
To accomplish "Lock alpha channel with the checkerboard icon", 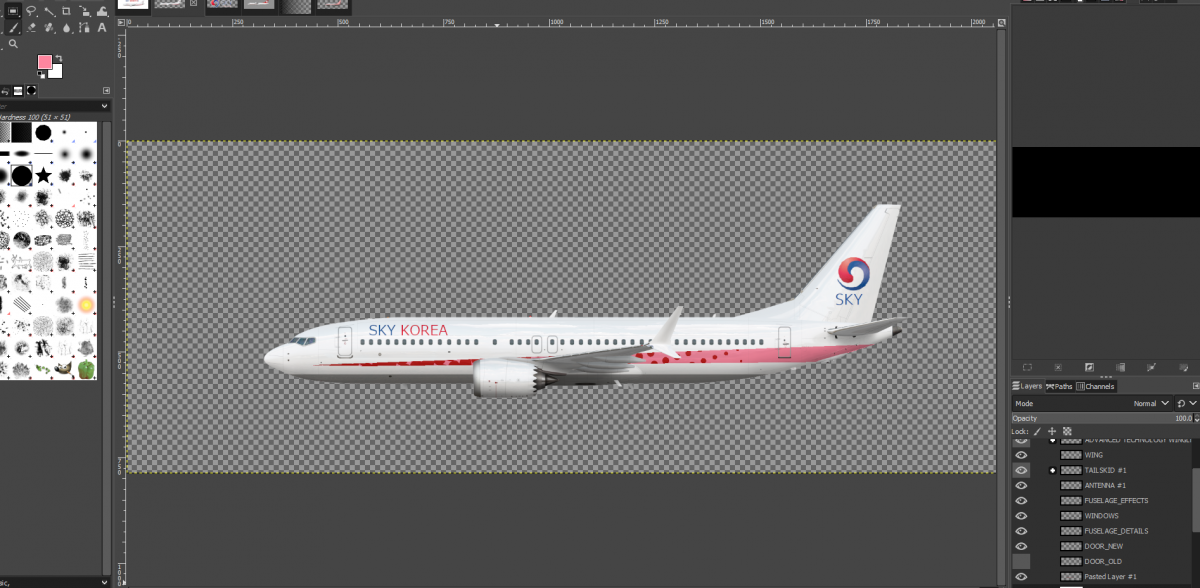I will (x=1067, y=431).
